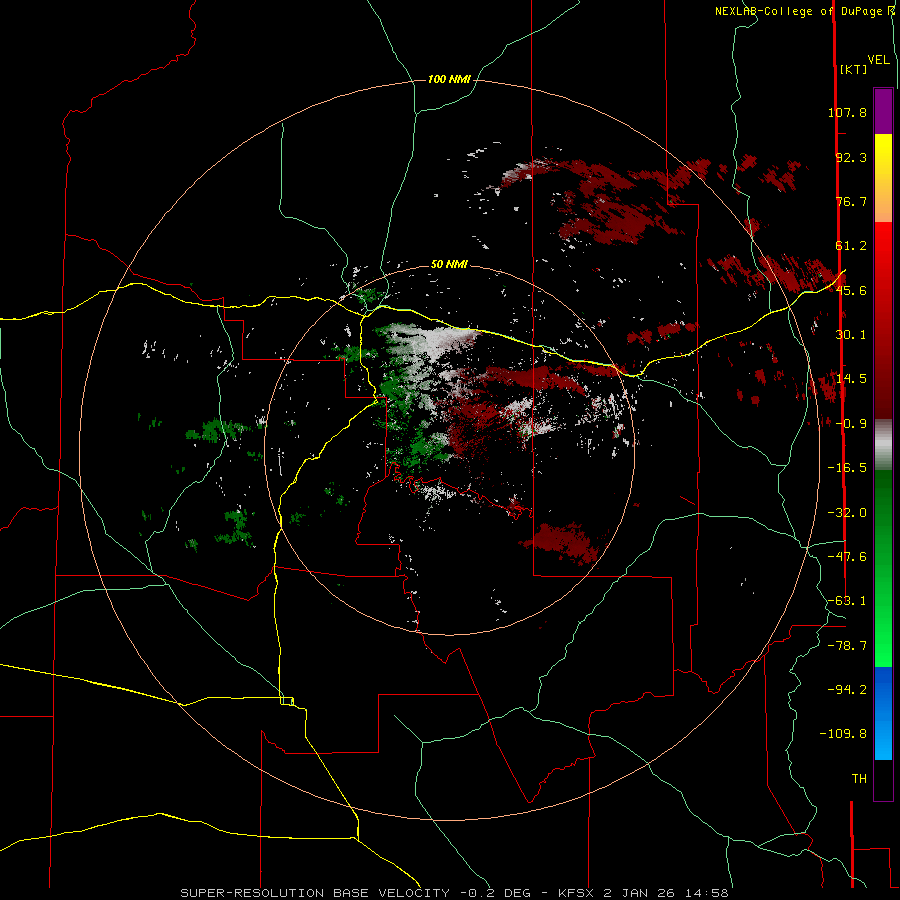
Task: Click the TH label on the legend
Action: point(859,779)
